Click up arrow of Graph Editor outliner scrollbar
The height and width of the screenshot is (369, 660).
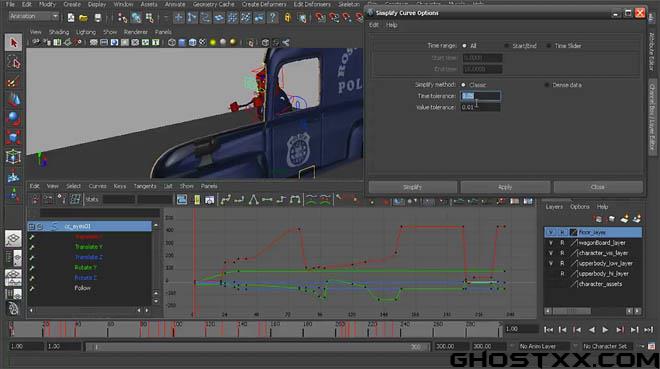coord(156,226)
